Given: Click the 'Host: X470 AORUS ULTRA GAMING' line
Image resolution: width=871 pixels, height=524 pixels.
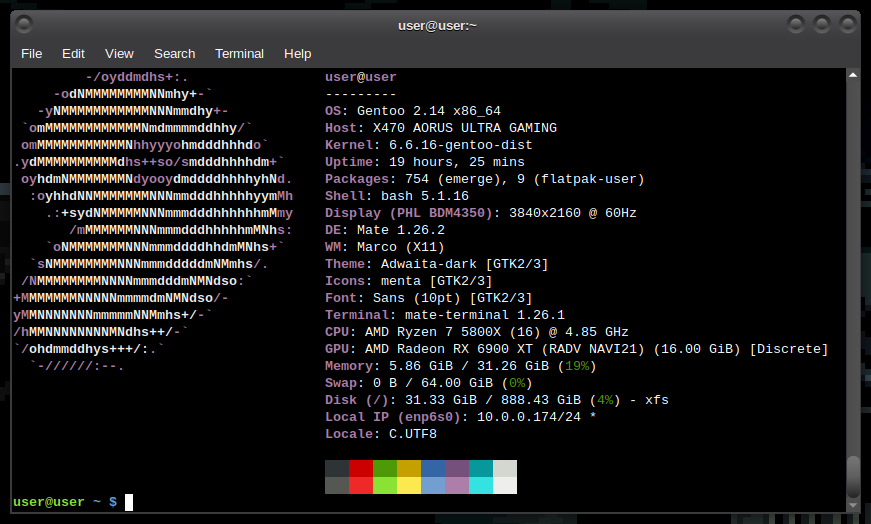Looking at the screenshot, I should coord(440,128).
